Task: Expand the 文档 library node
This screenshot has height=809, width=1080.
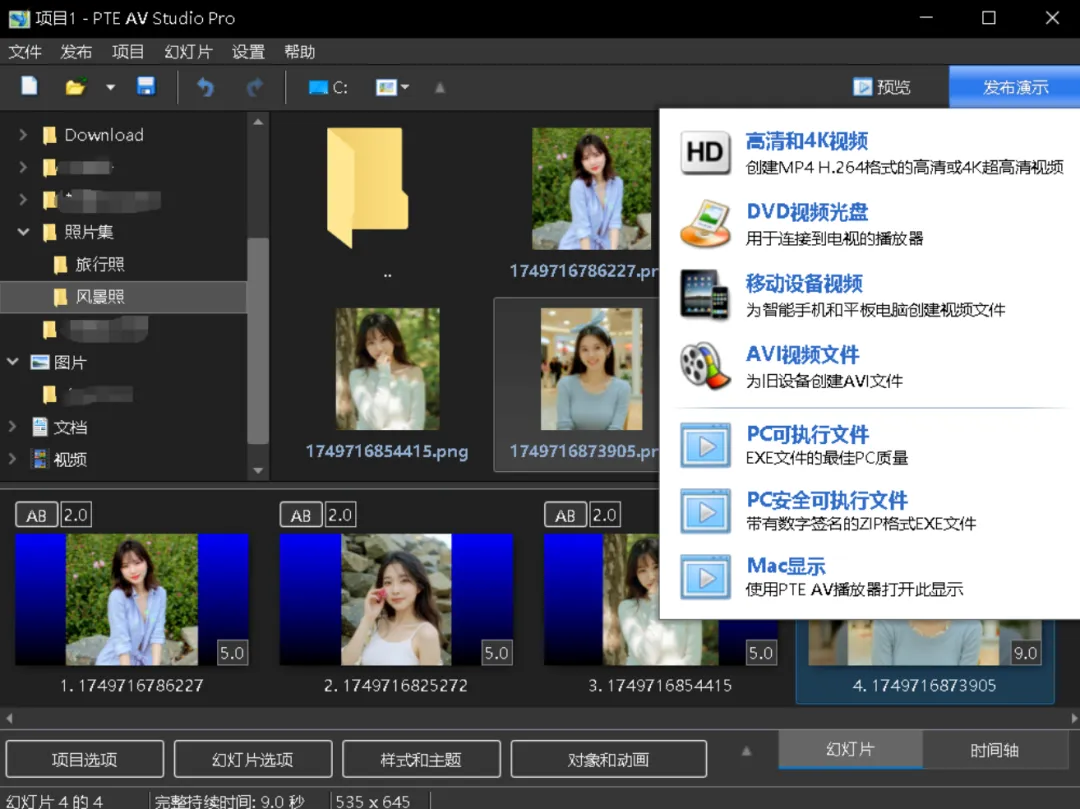Action: (x=12, y=426)
